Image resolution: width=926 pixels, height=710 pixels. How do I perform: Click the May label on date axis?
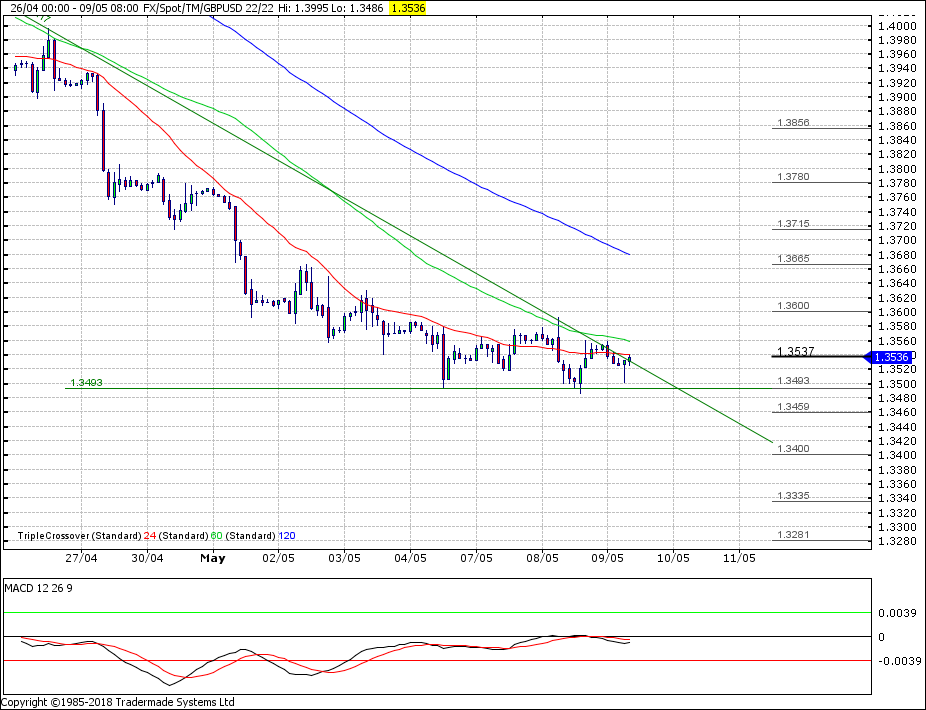click(x=212, y=558)
